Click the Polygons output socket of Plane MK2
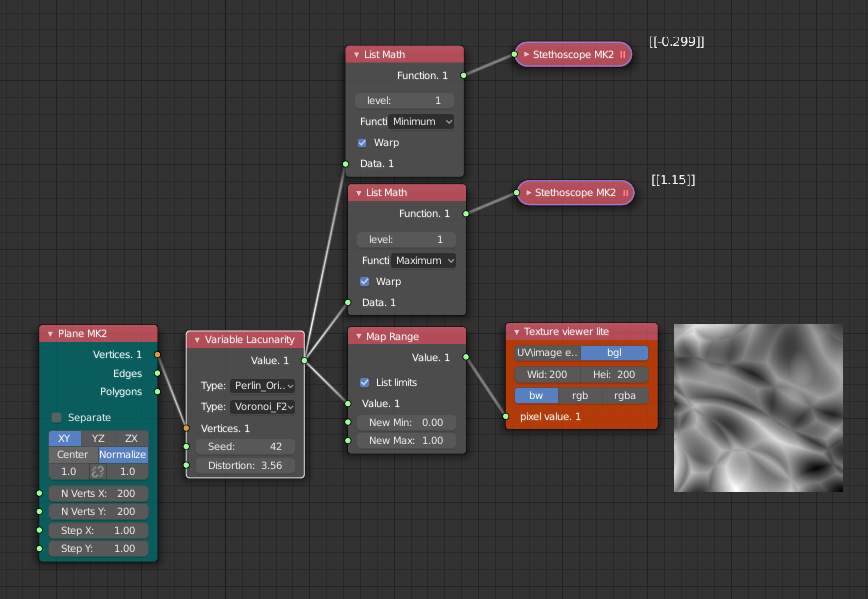This screenshot has height=599, width=868. (x=158, y=391)
